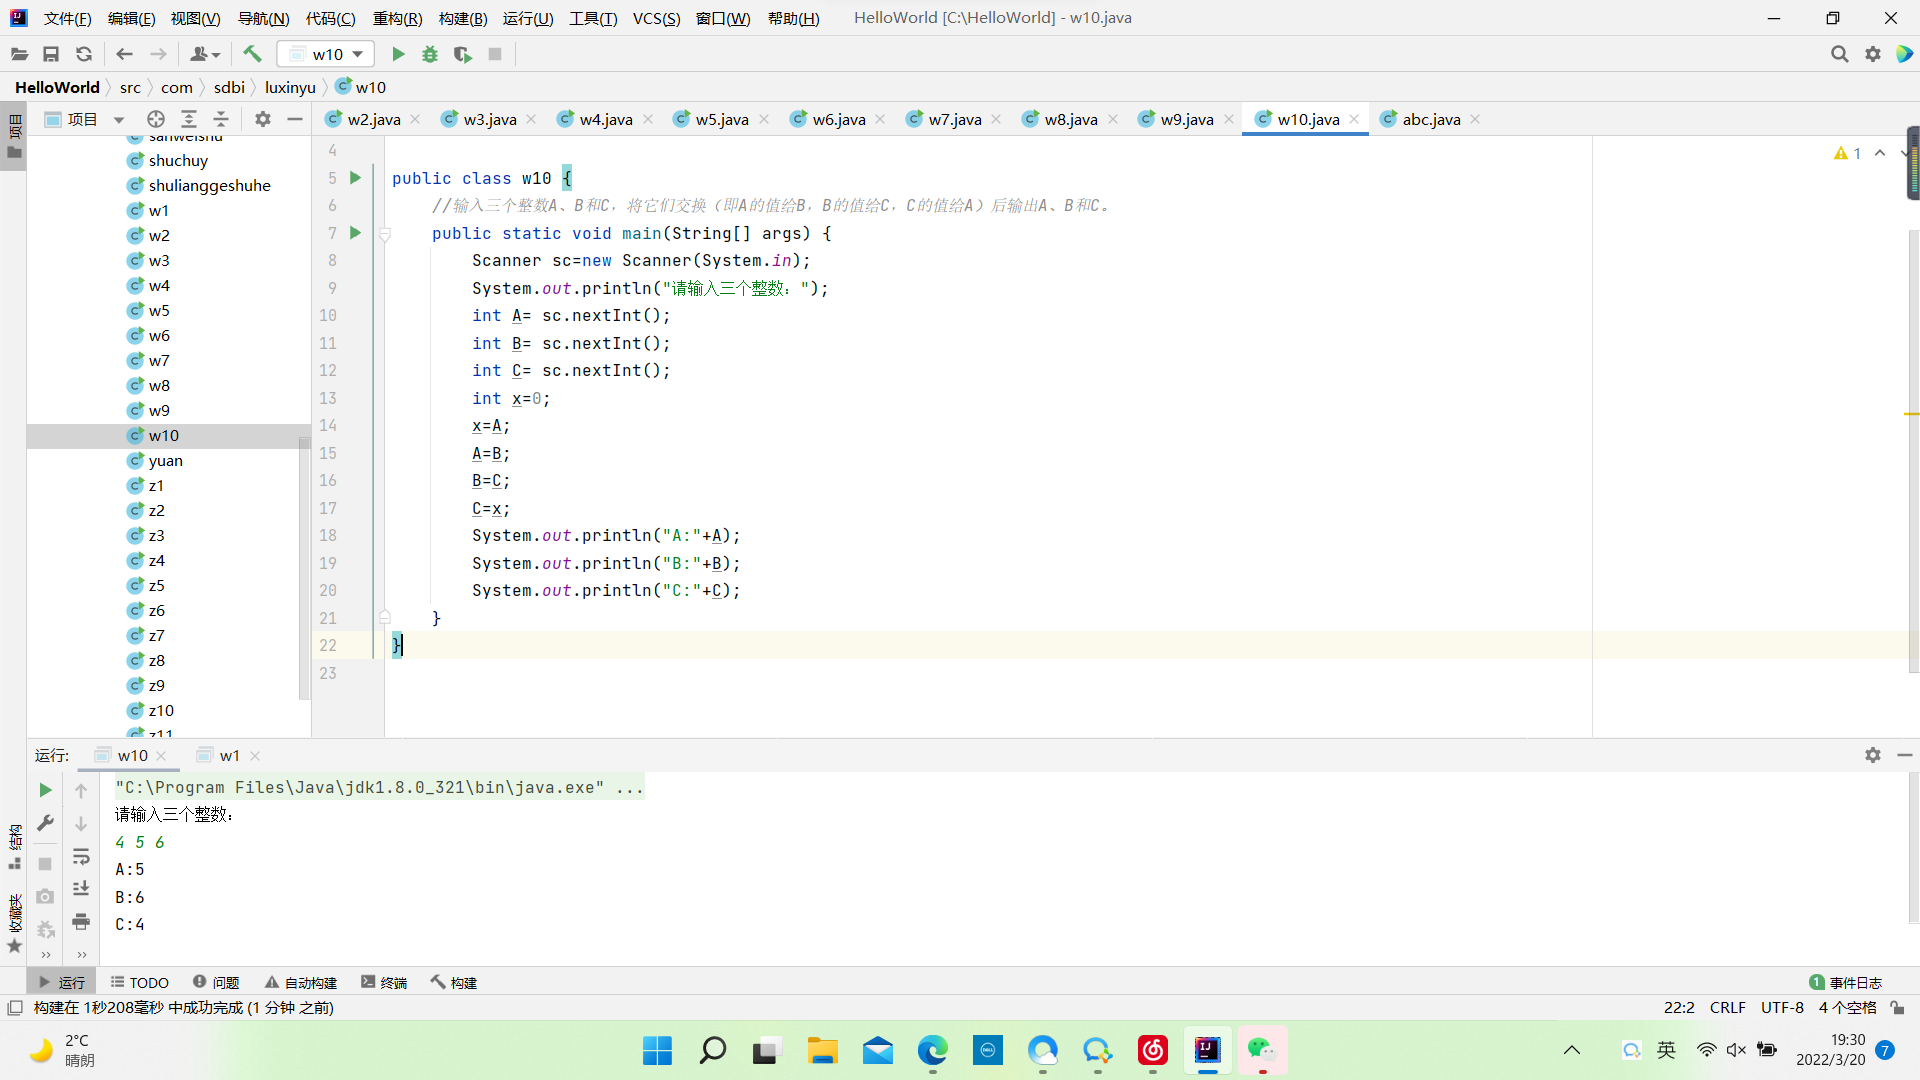Click Run with Coverage icon
The image size is (1920, 1080).
462,54
